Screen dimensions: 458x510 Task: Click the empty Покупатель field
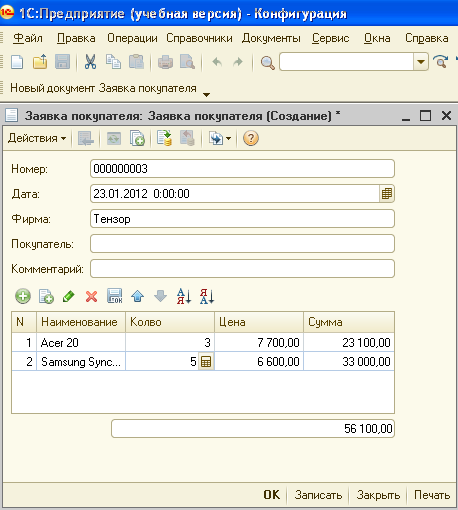point(242,244)
